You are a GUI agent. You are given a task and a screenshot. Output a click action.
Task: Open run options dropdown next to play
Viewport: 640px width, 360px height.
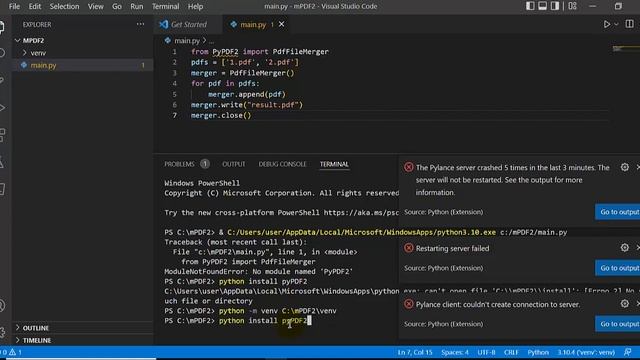616,24
